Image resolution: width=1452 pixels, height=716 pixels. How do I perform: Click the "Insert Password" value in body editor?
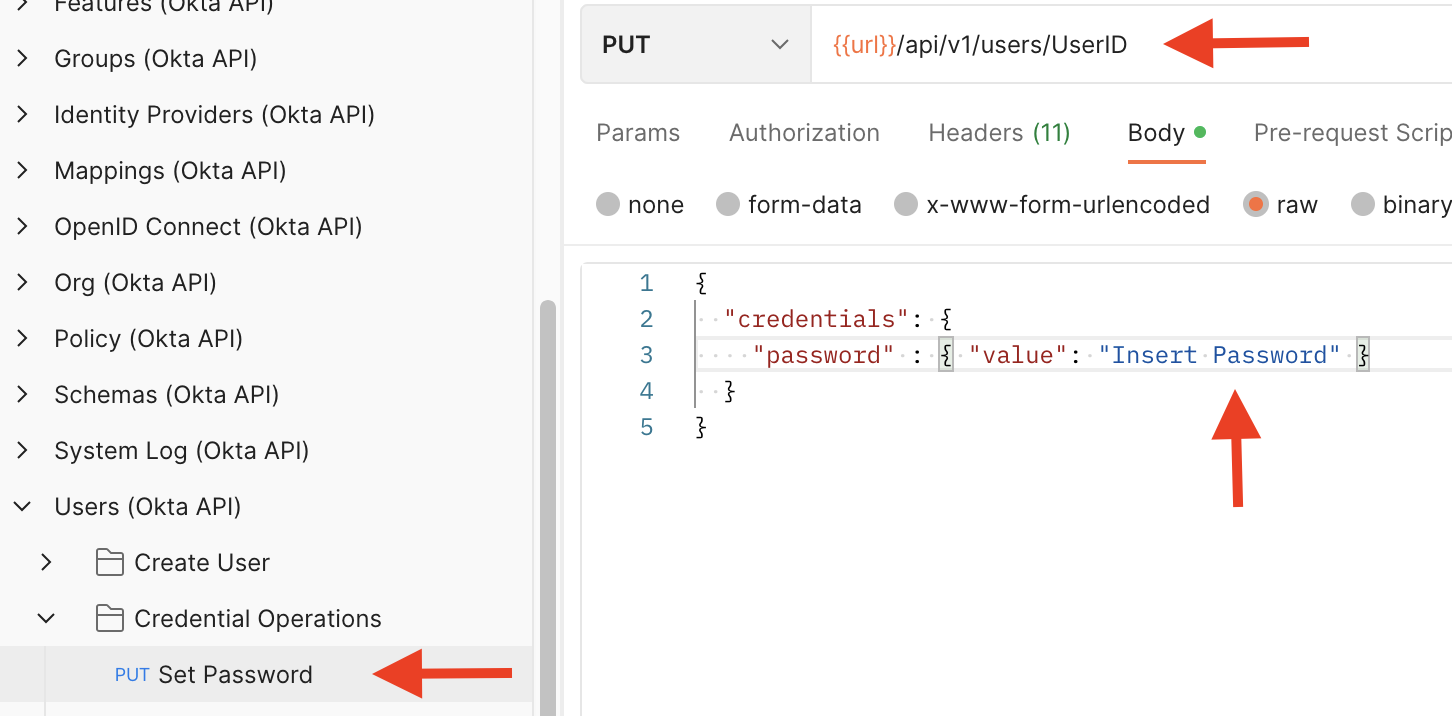(x=1218, y=355)
